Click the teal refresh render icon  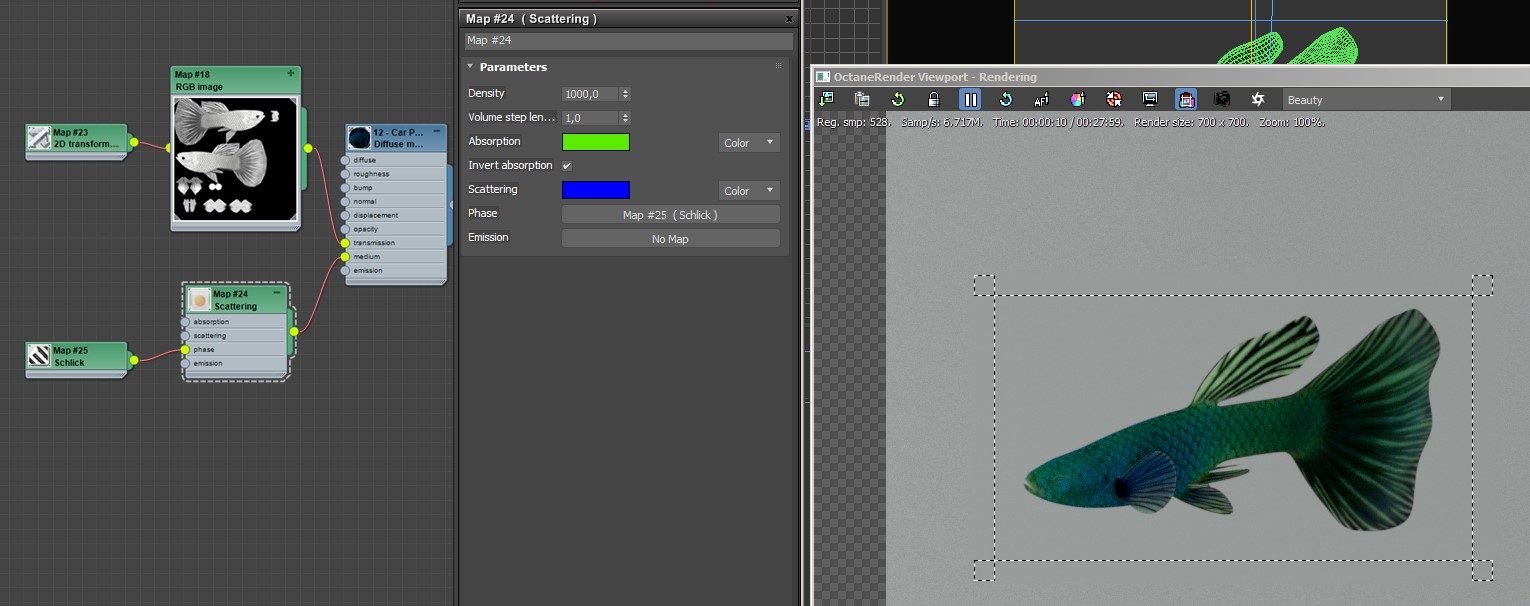1006,99
